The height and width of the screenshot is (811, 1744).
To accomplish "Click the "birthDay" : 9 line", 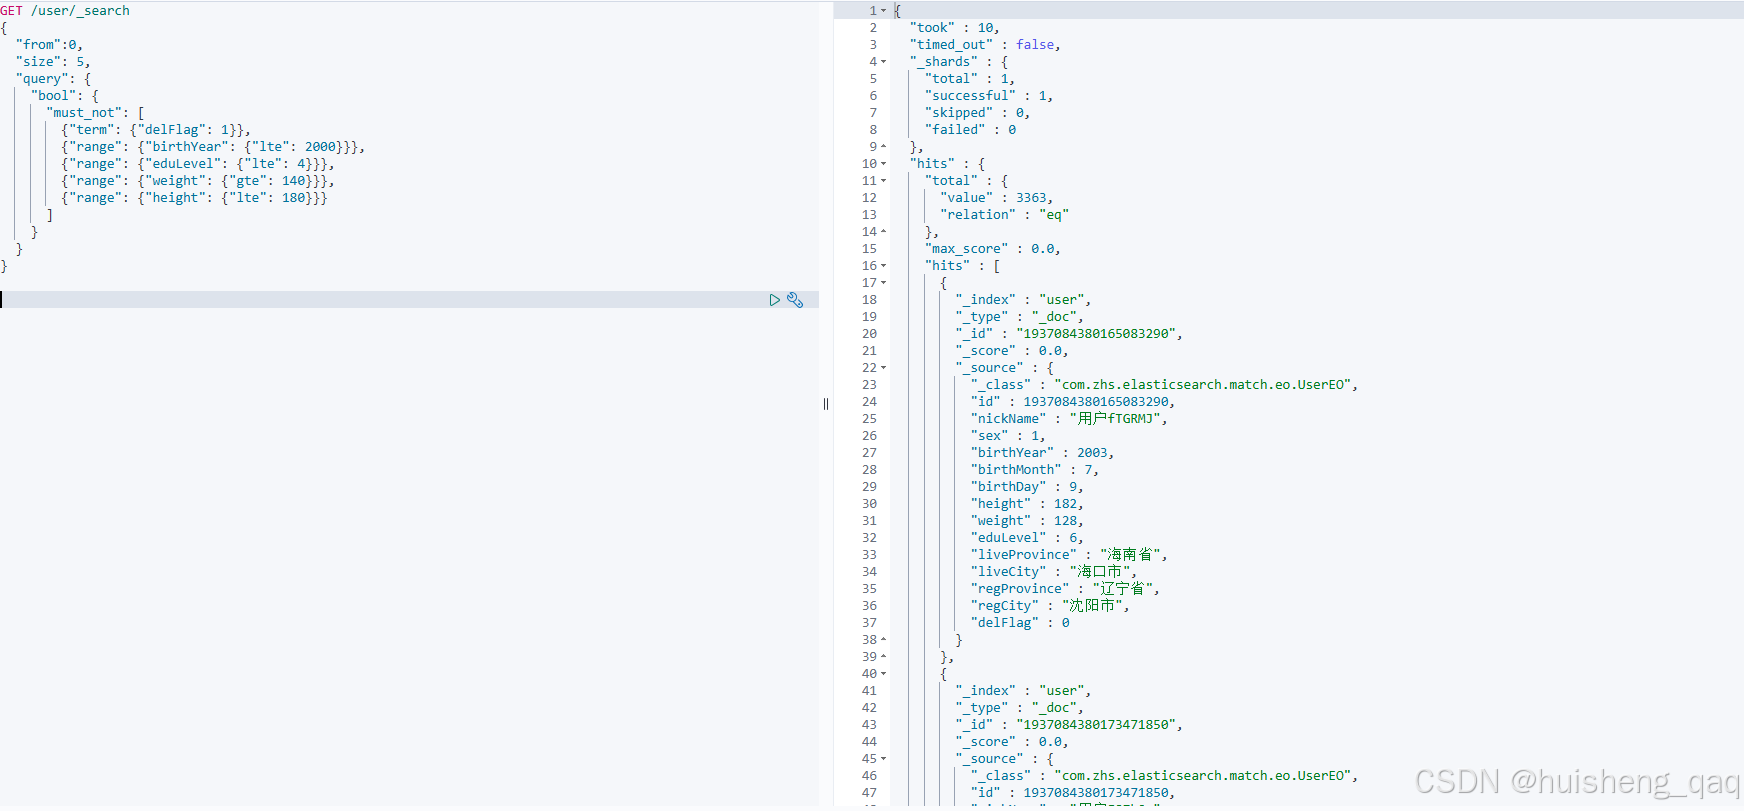I will pos(1027,487).
